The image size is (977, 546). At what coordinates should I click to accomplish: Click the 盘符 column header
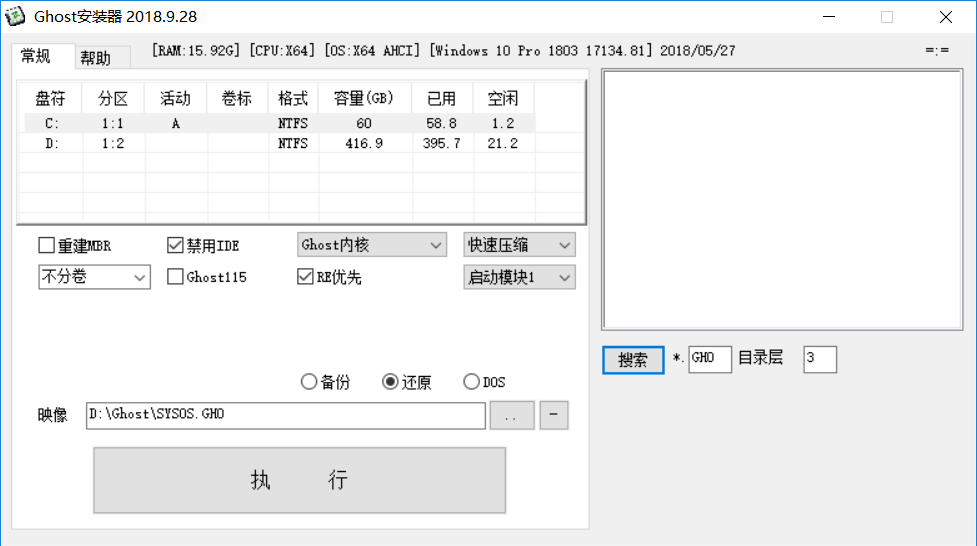[50, 98]
